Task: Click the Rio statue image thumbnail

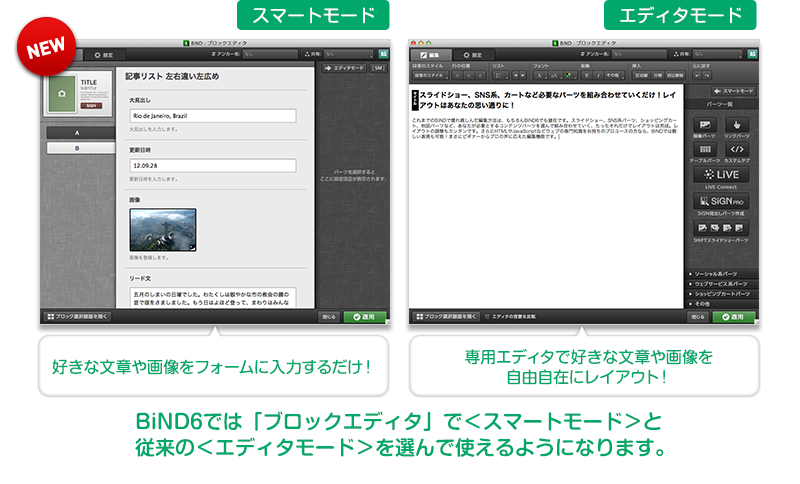Action: click(163, 230)
